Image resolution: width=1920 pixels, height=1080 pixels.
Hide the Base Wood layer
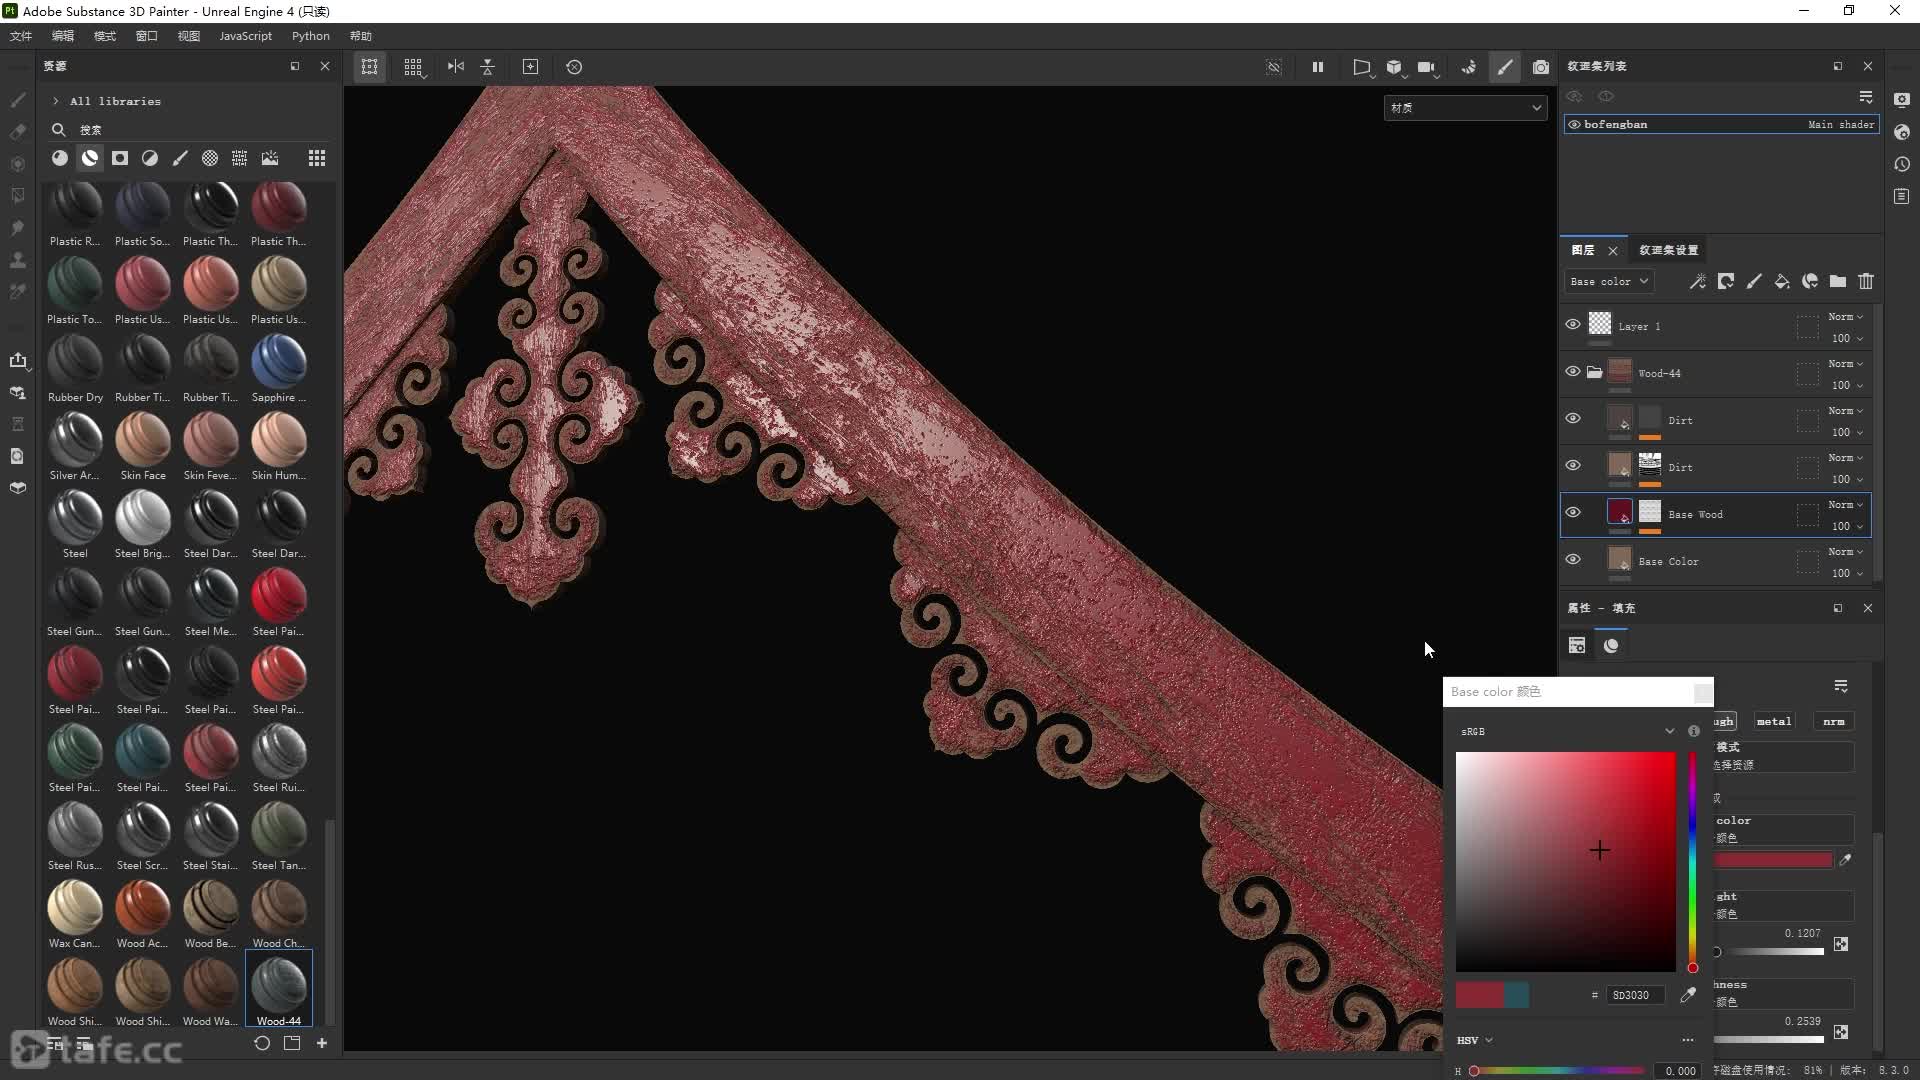coord(1573,513)
